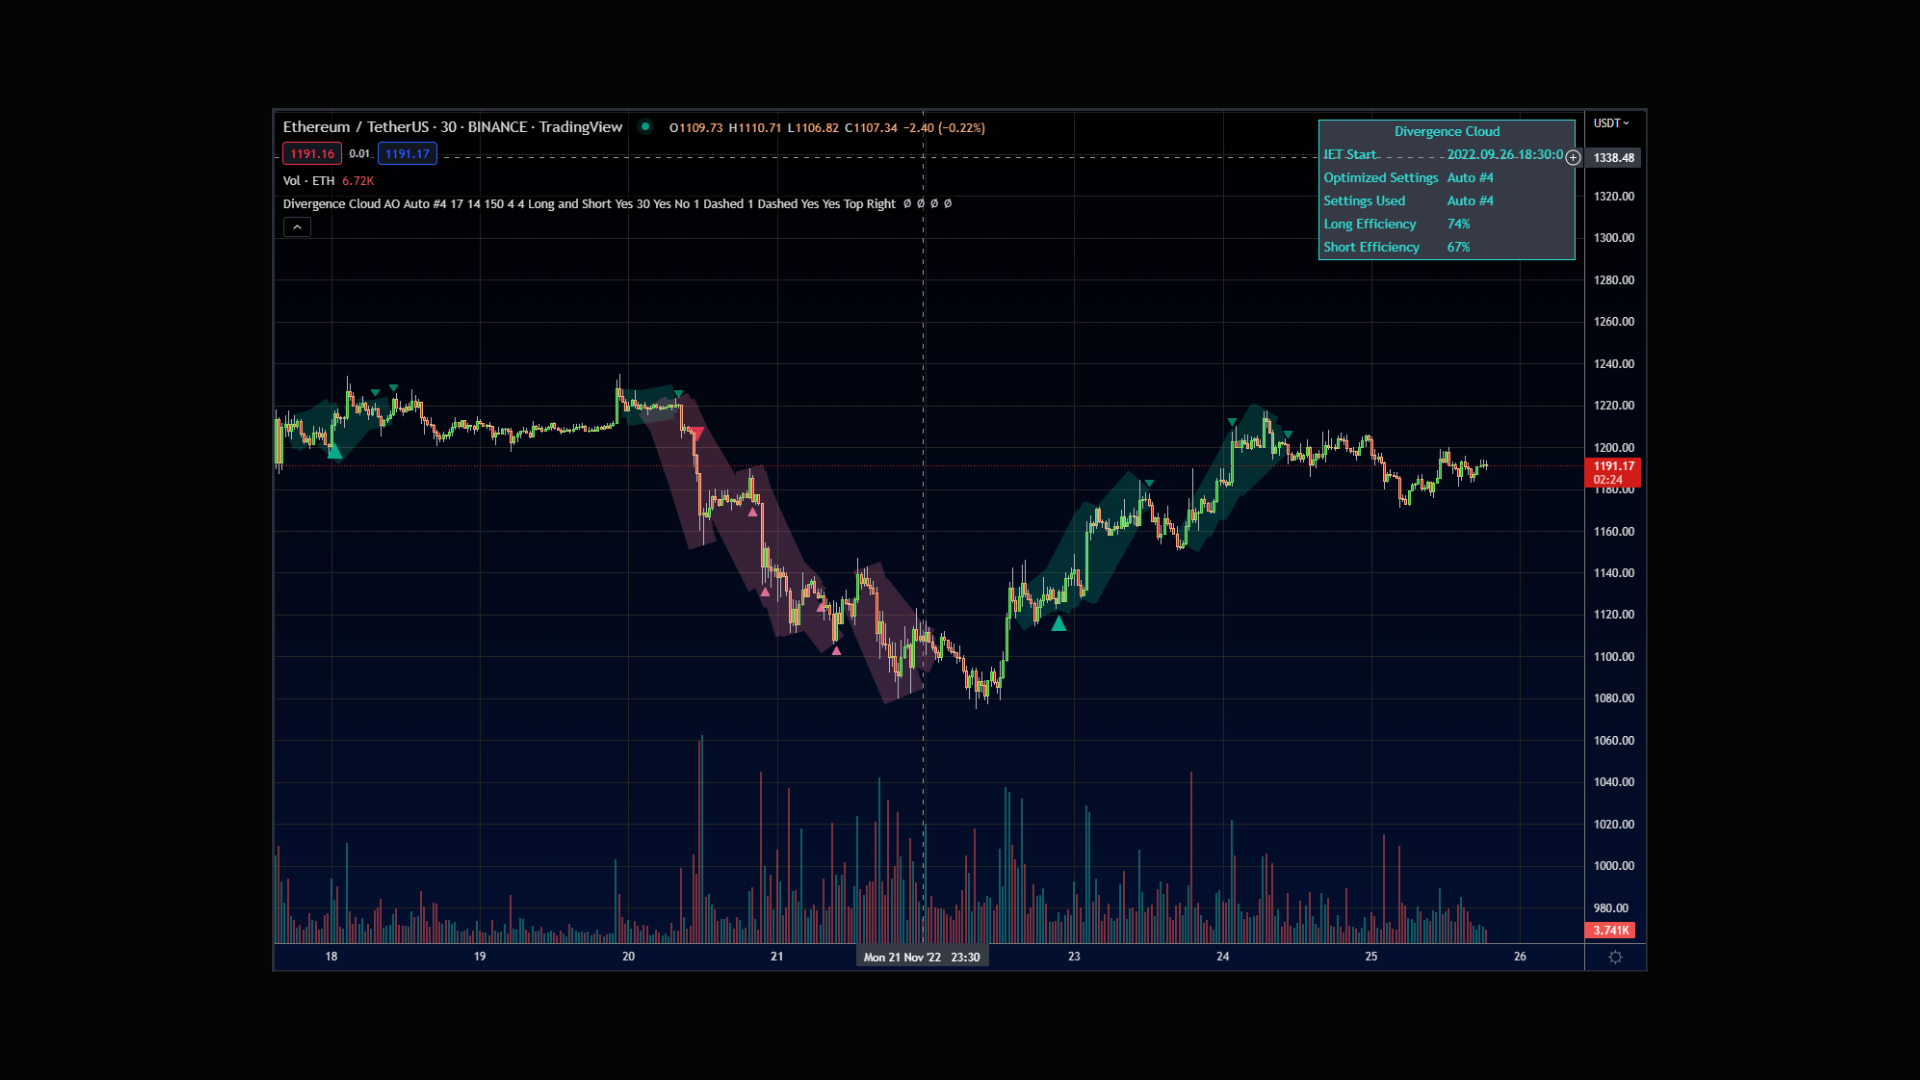Click the blue buy price button showing 1191.17
Screen dimensions: 1920x1080
coord(407,153)
